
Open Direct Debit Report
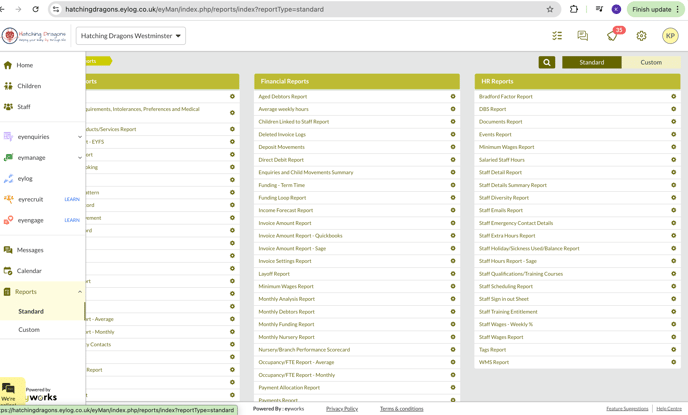[281, 160]
